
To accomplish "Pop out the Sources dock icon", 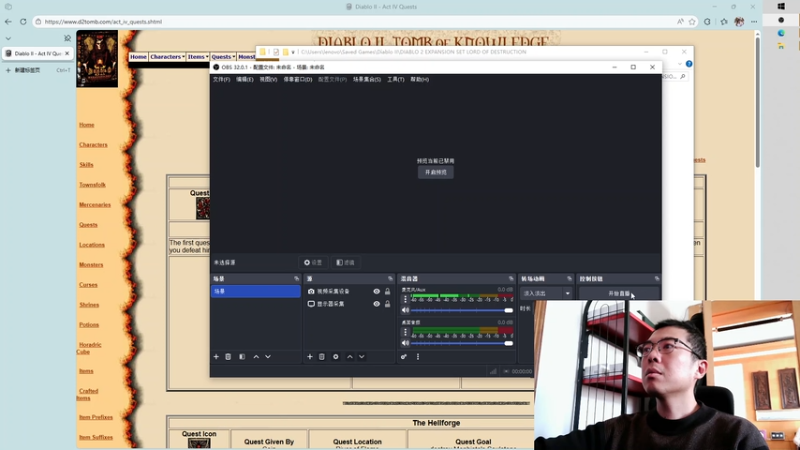I will point(390,279).
